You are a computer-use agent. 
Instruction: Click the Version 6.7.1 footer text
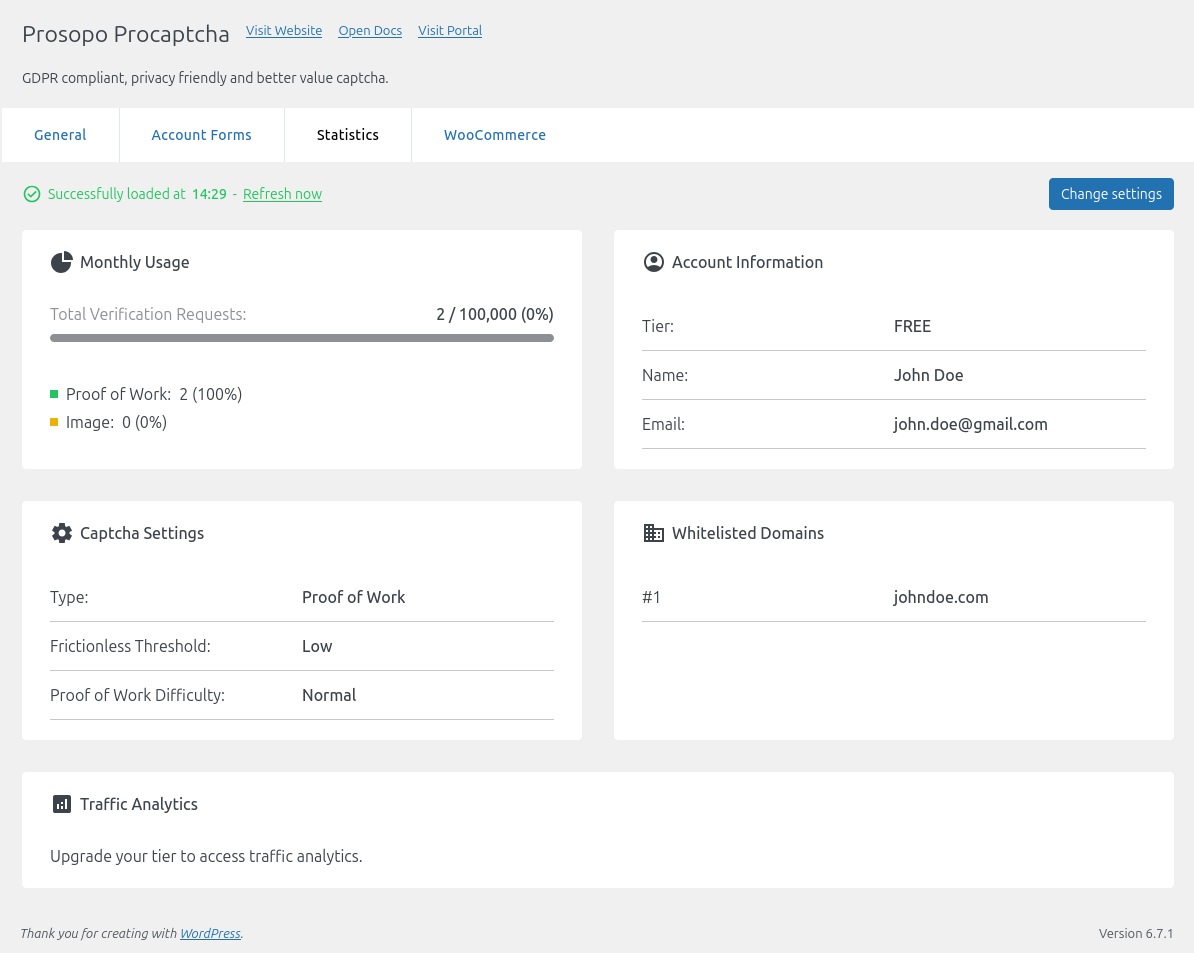tap(1135, 933)
